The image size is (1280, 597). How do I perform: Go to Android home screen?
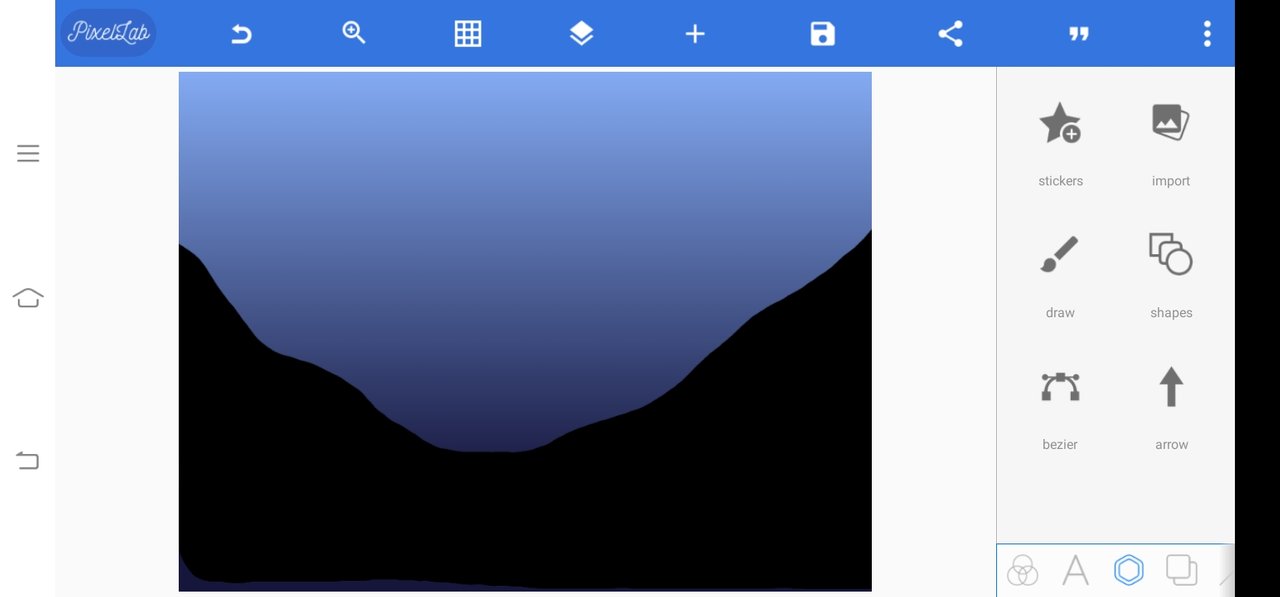pyautogui.click(x=28, y=298)
